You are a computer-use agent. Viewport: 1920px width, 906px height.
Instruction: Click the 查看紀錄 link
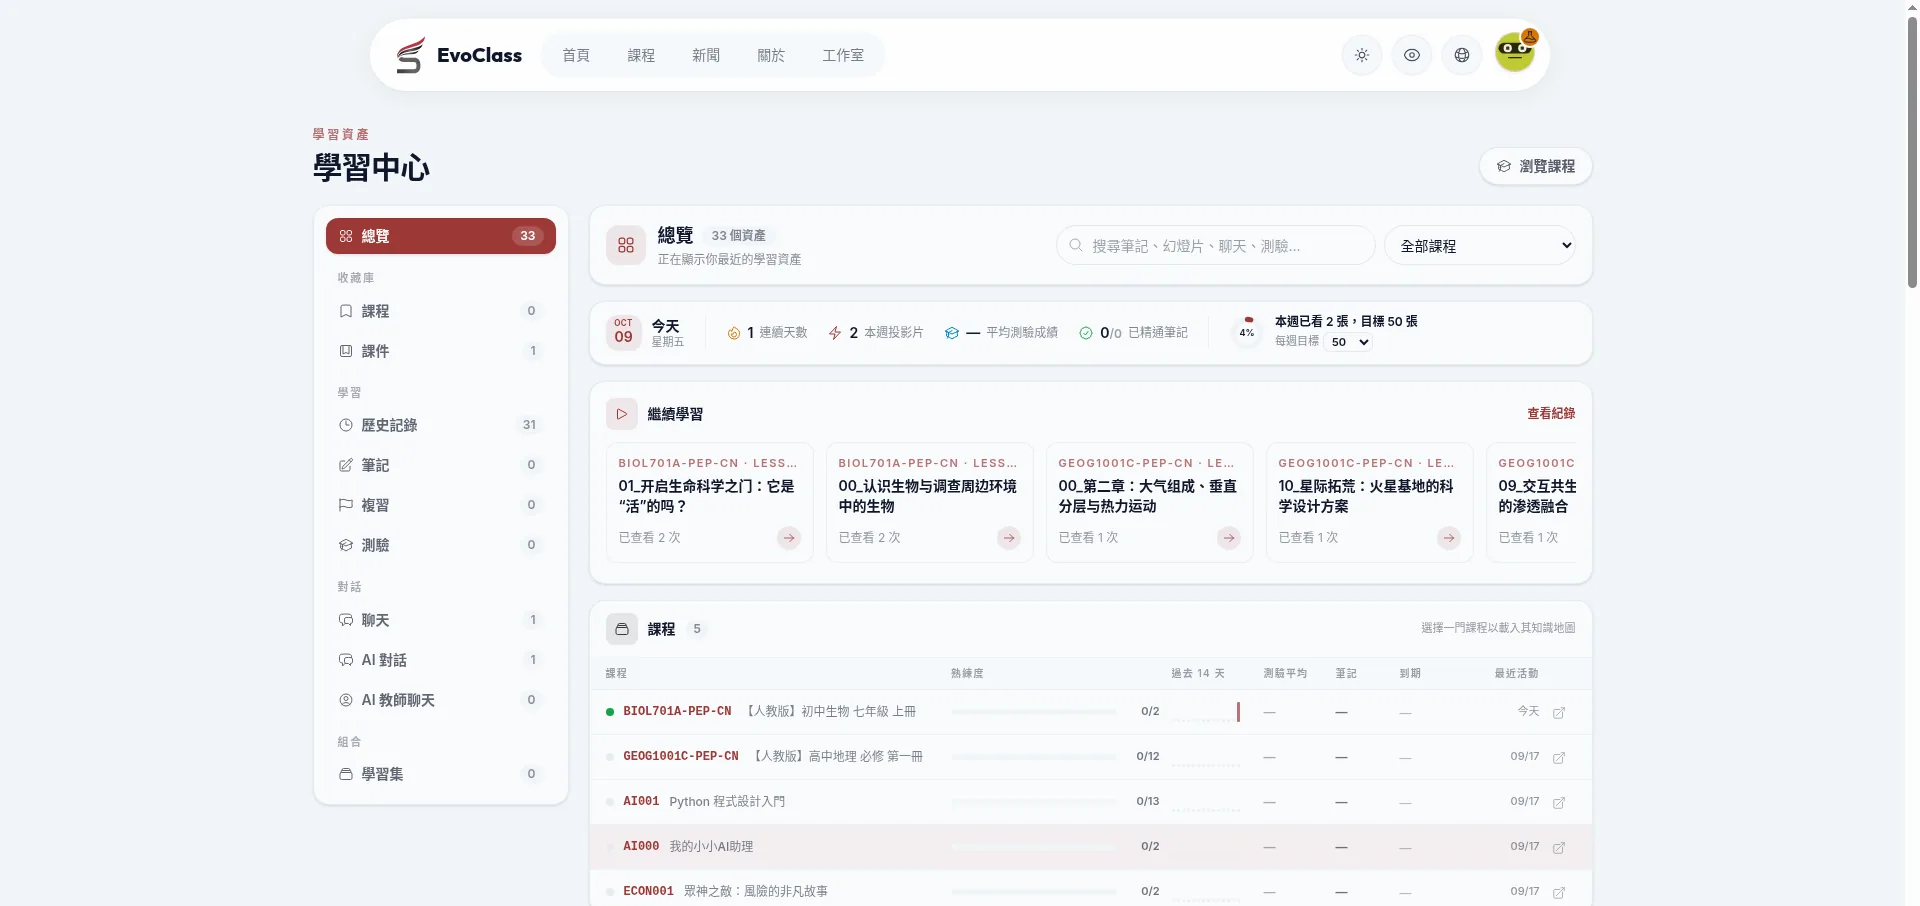[x=1551, y=413]
